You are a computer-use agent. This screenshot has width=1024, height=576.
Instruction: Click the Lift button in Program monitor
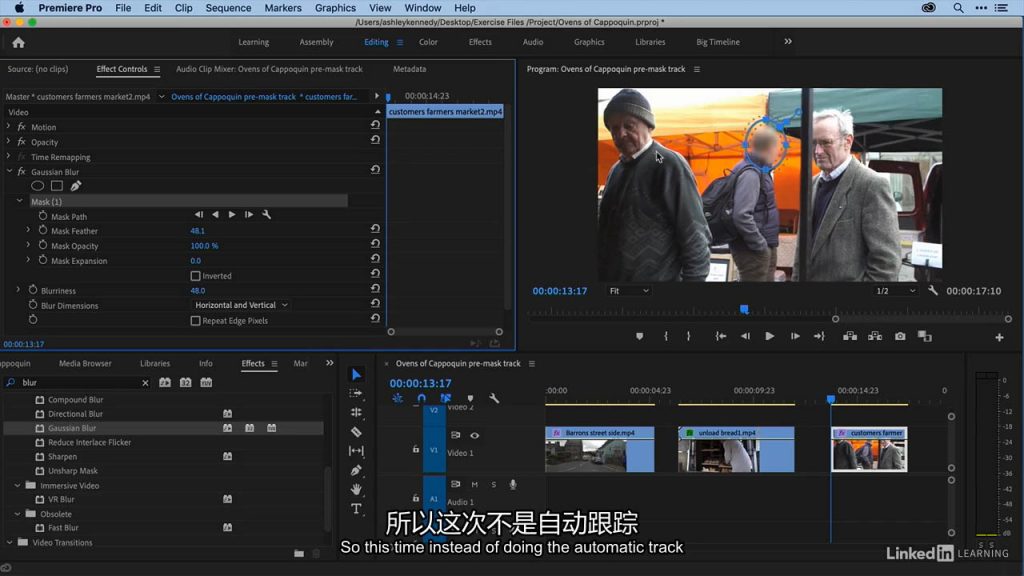850,336
